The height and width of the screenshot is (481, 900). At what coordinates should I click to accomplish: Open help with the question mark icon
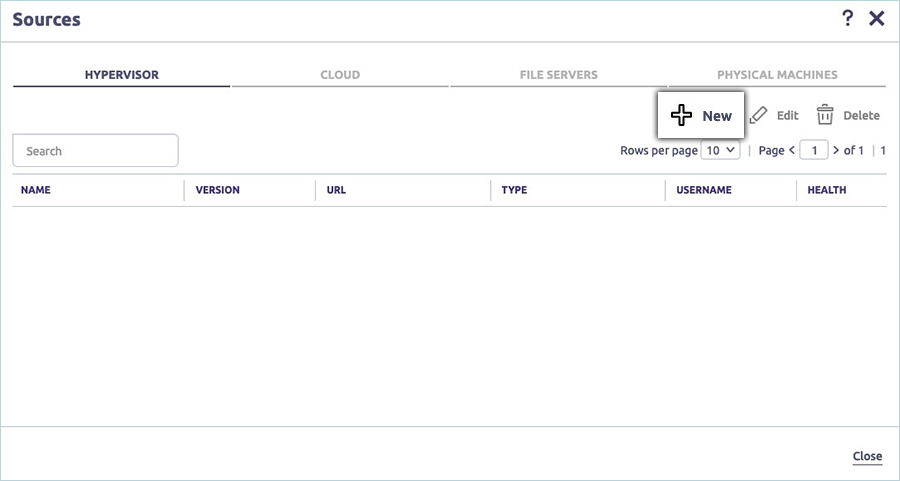click(848, 18)
